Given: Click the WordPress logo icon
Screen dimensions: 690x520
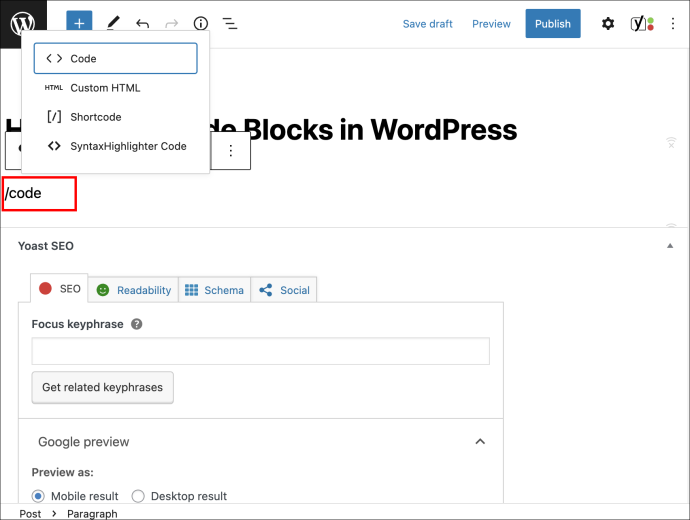Looking at the screenshot, I should coord(23,22).
